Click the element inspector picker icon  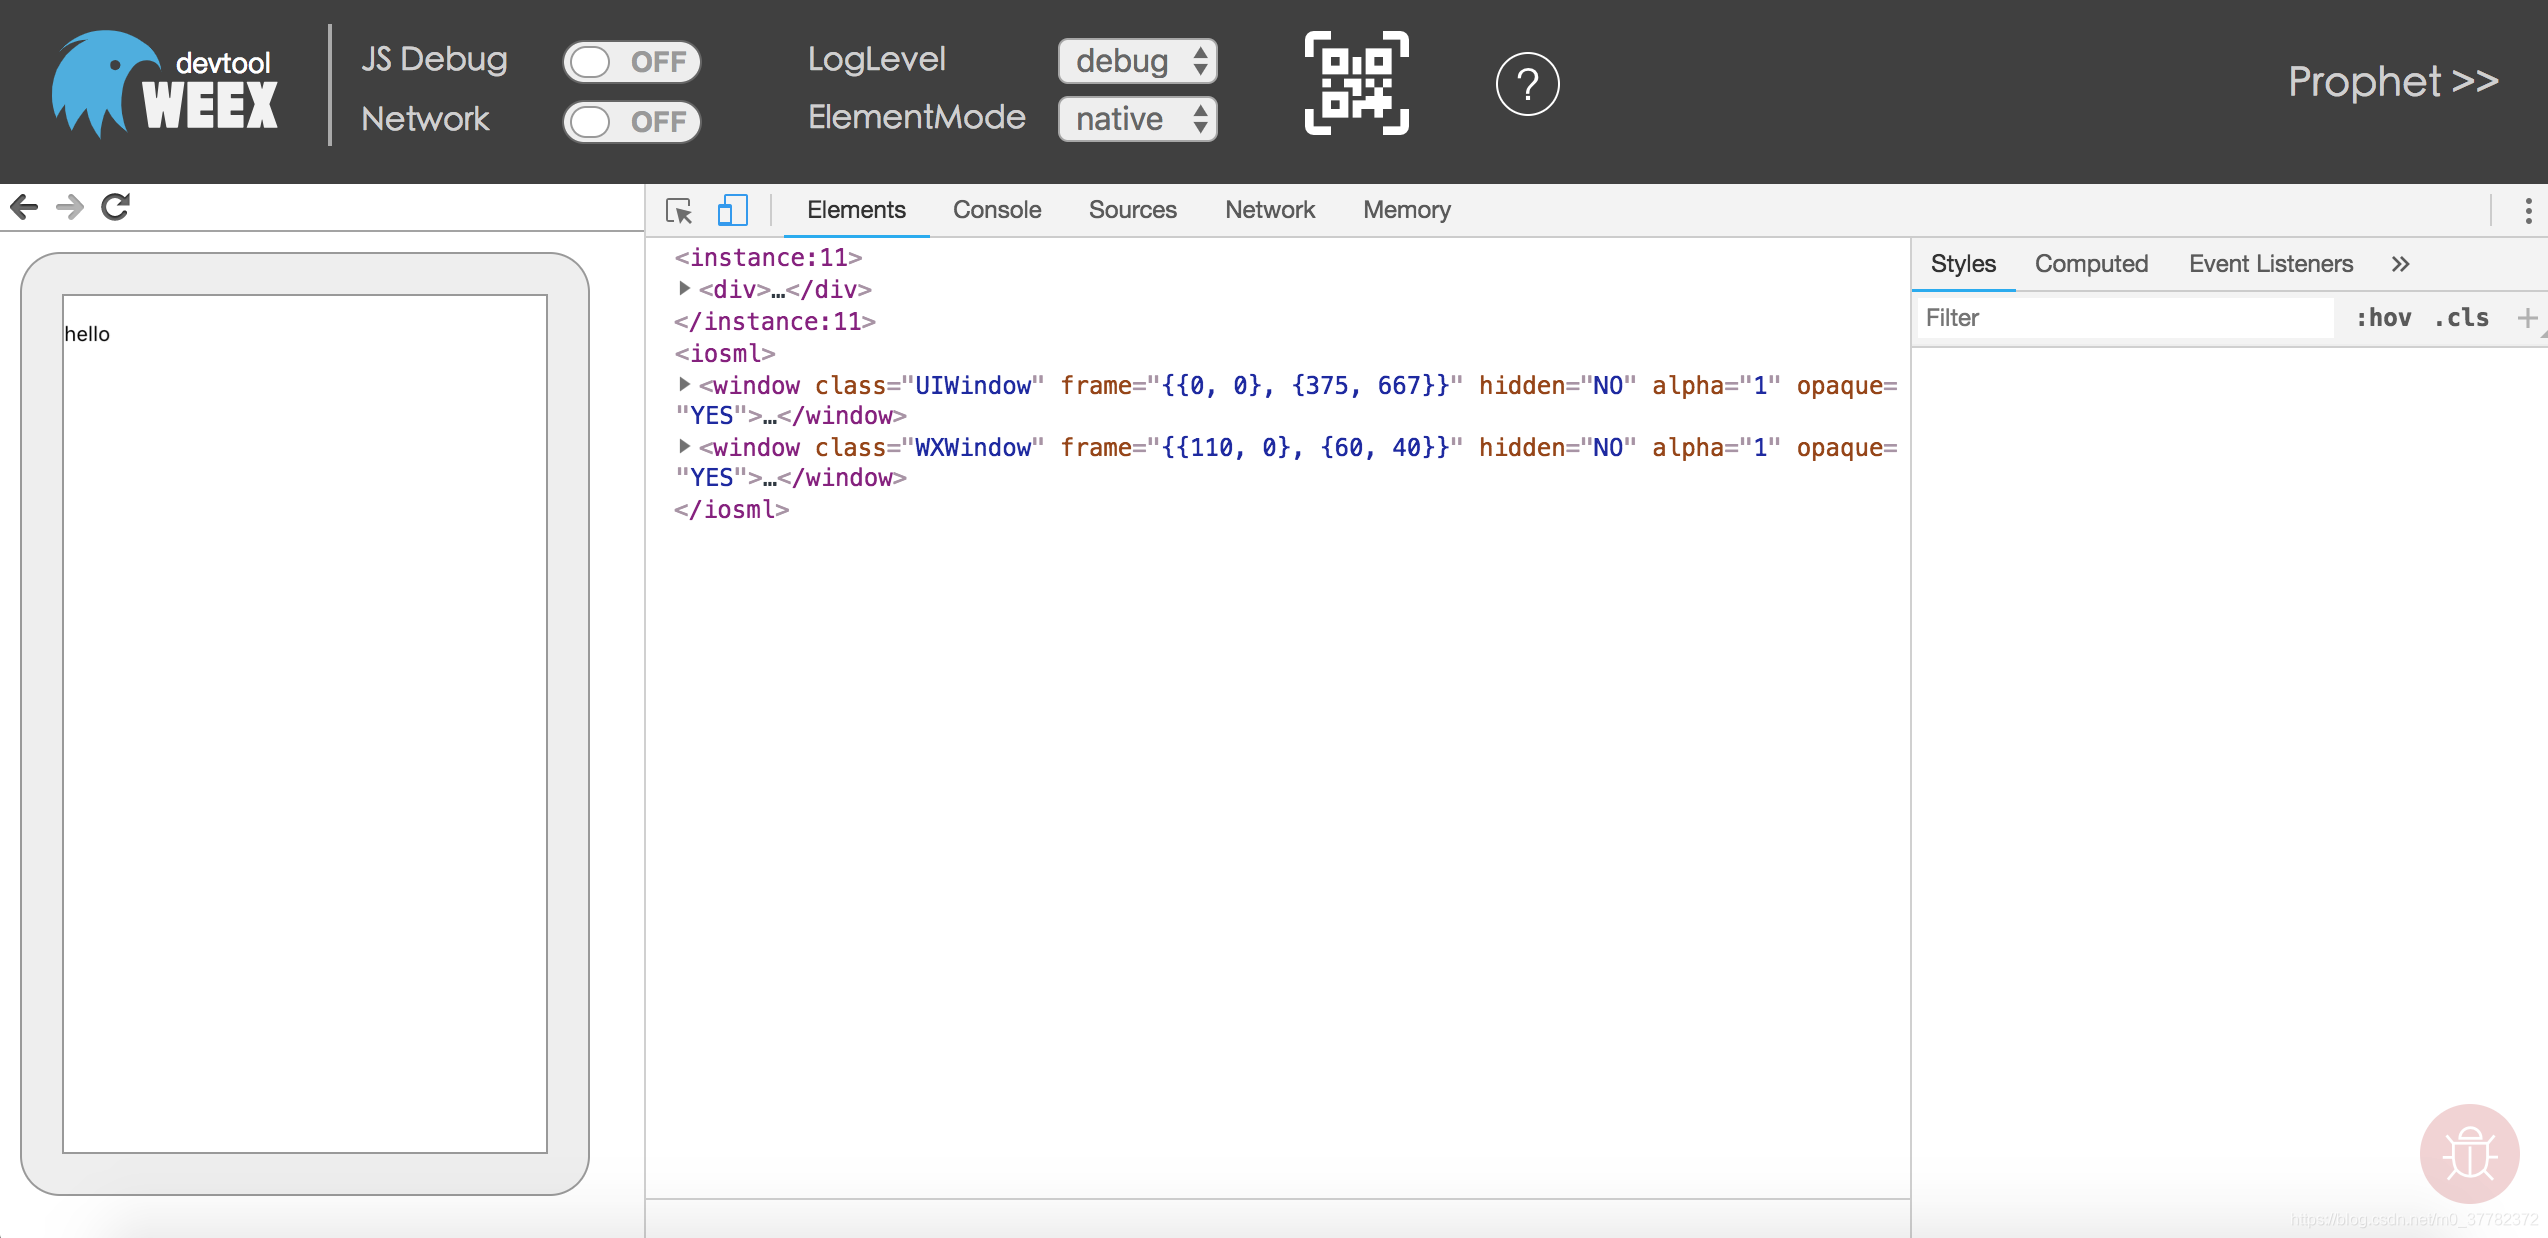pos(681,208)
